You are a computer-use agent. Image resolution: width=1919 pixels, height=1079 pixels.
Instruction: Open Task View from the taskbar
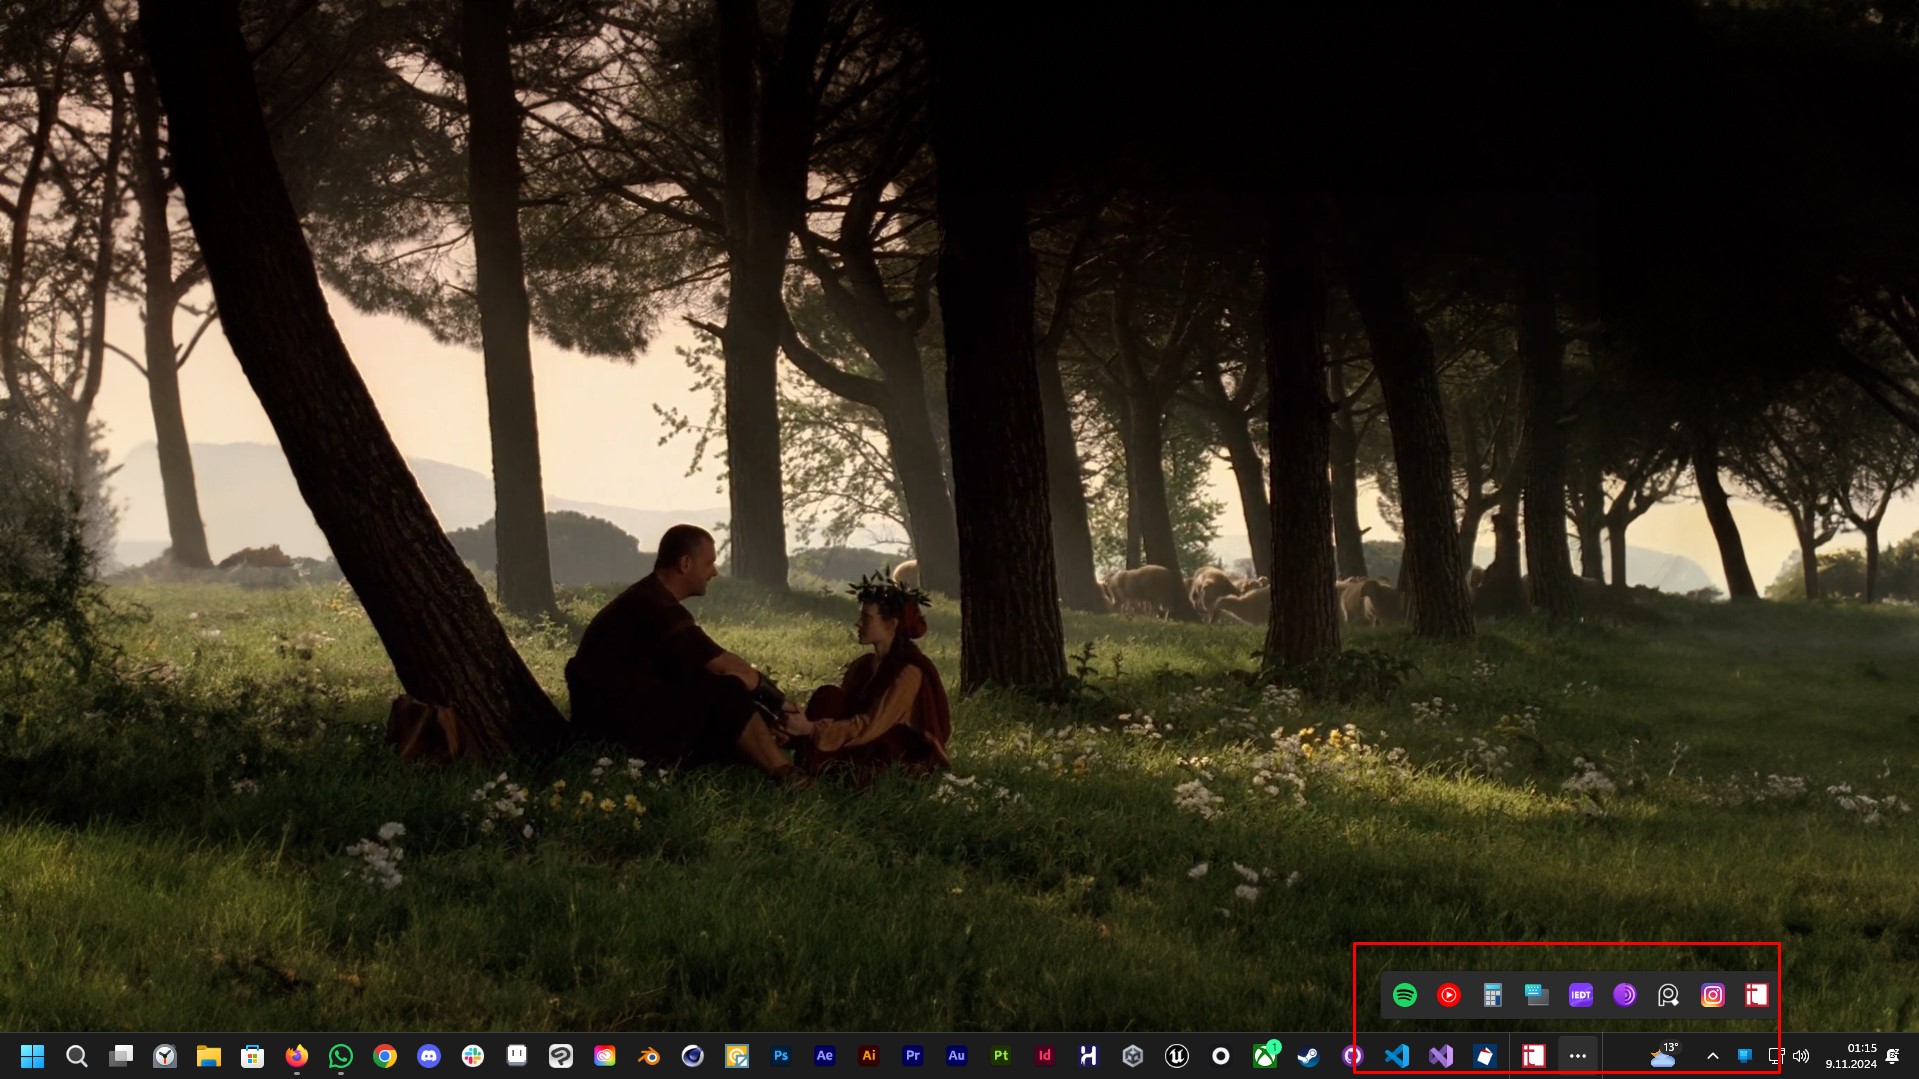[x=120, y=1056]
